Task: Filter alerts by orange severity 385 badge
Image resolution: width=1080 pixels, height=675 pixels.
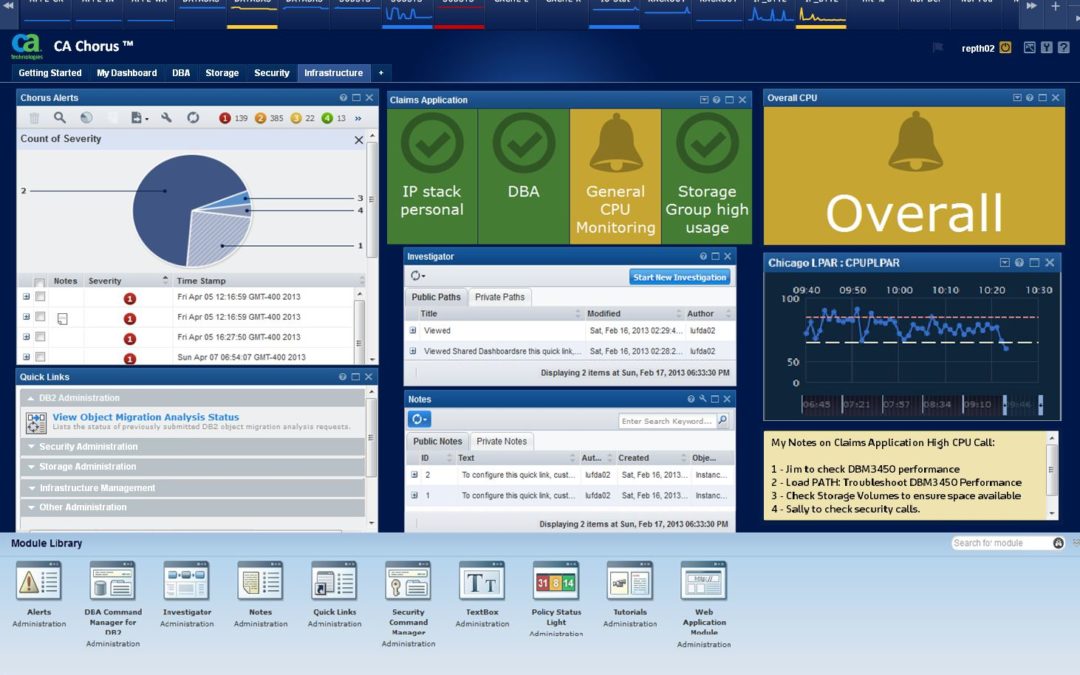Action: (269, 118)
